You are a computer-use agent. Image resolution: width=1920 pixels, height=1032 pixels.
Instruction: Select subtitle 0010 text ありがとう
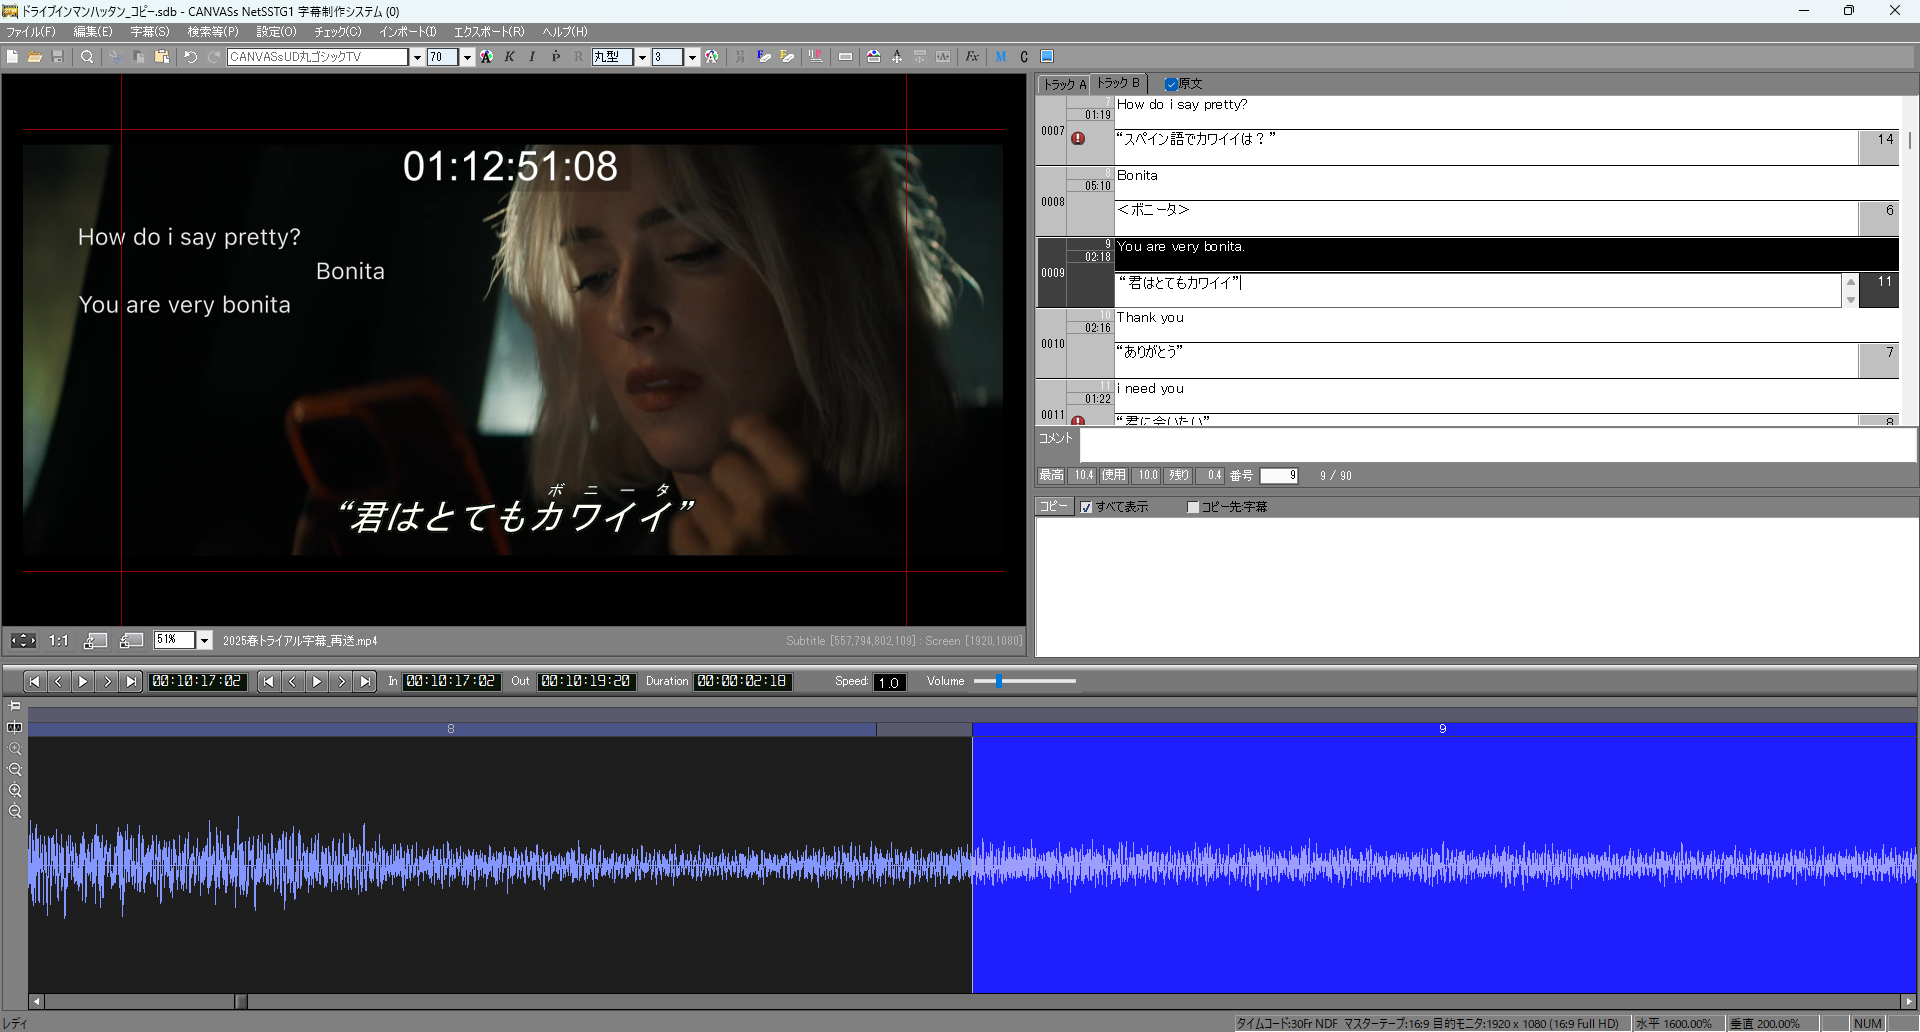tap(1486, 360)
